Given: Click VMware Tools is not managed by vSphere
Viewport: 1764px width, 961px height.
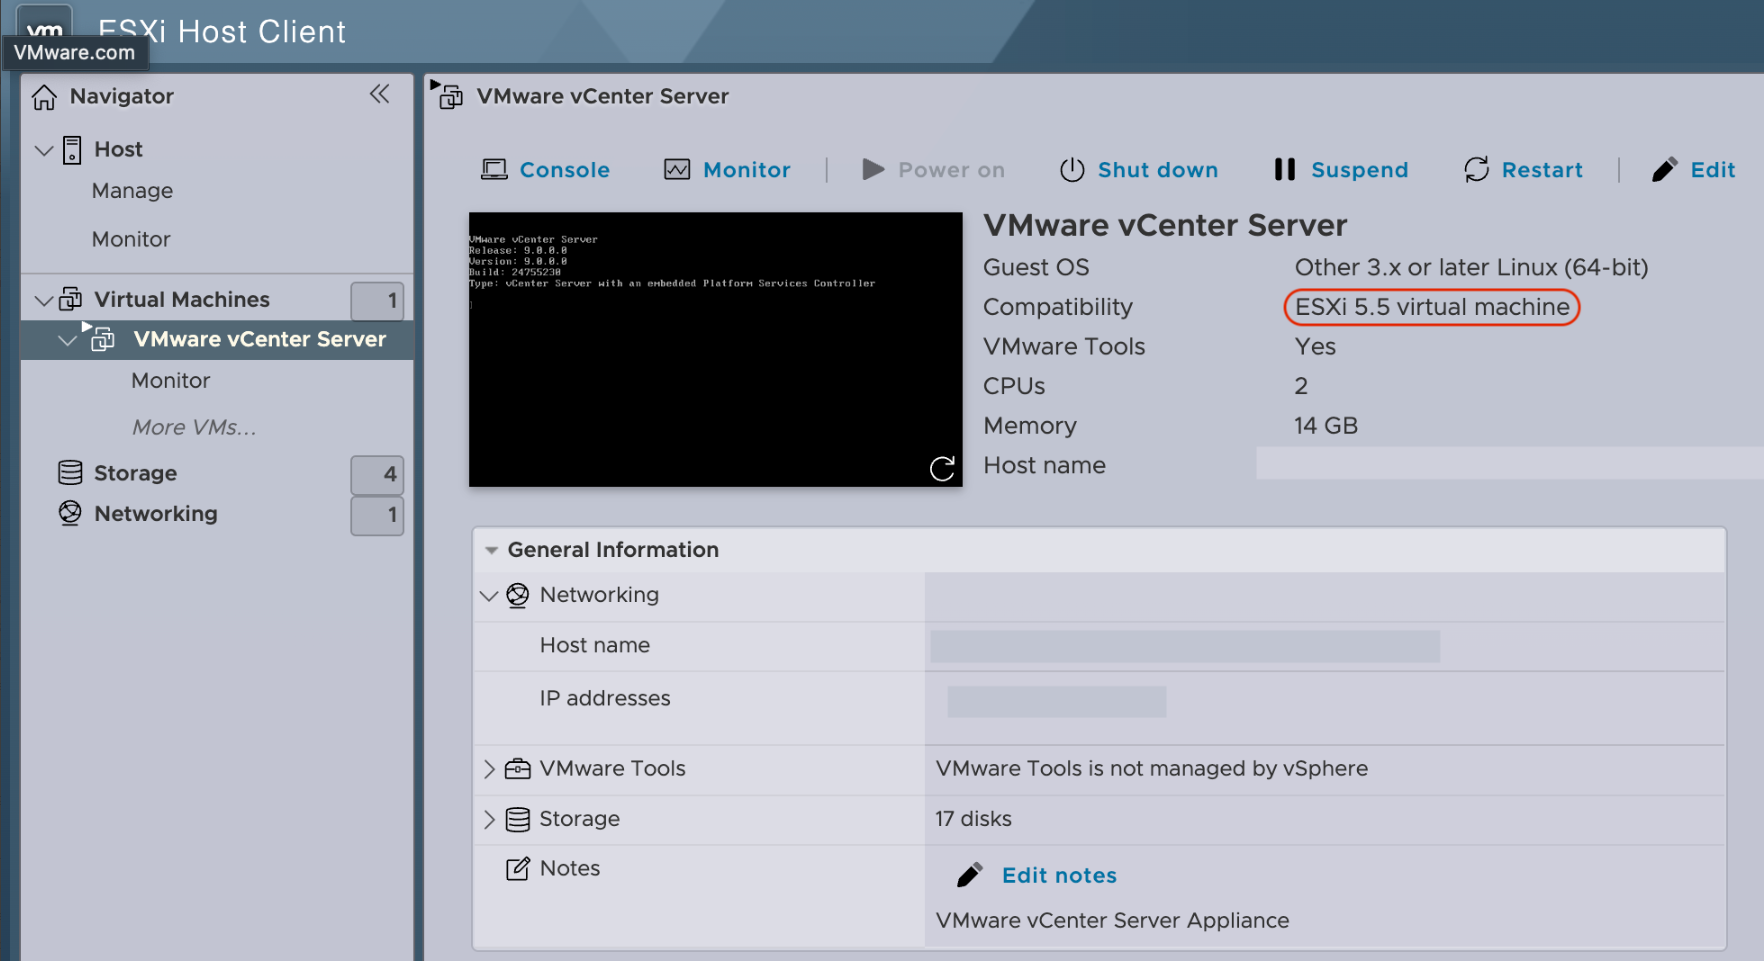Looking at the screenshot, I should coord(1152,768).
